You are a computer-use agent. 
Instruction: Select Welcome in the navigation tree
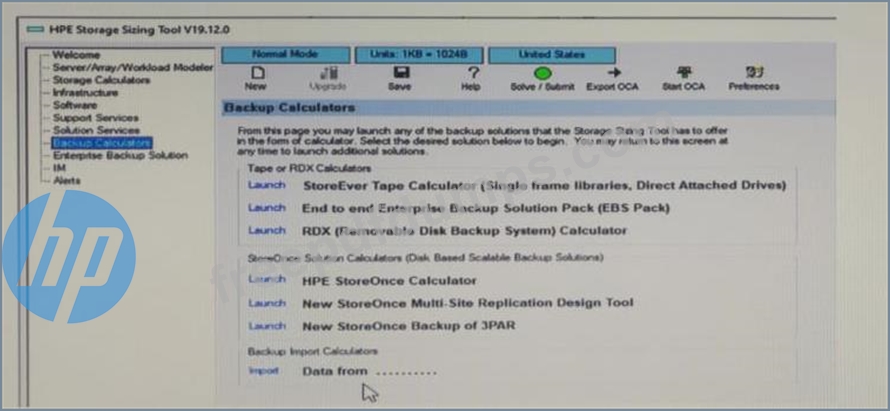point(76,54)
